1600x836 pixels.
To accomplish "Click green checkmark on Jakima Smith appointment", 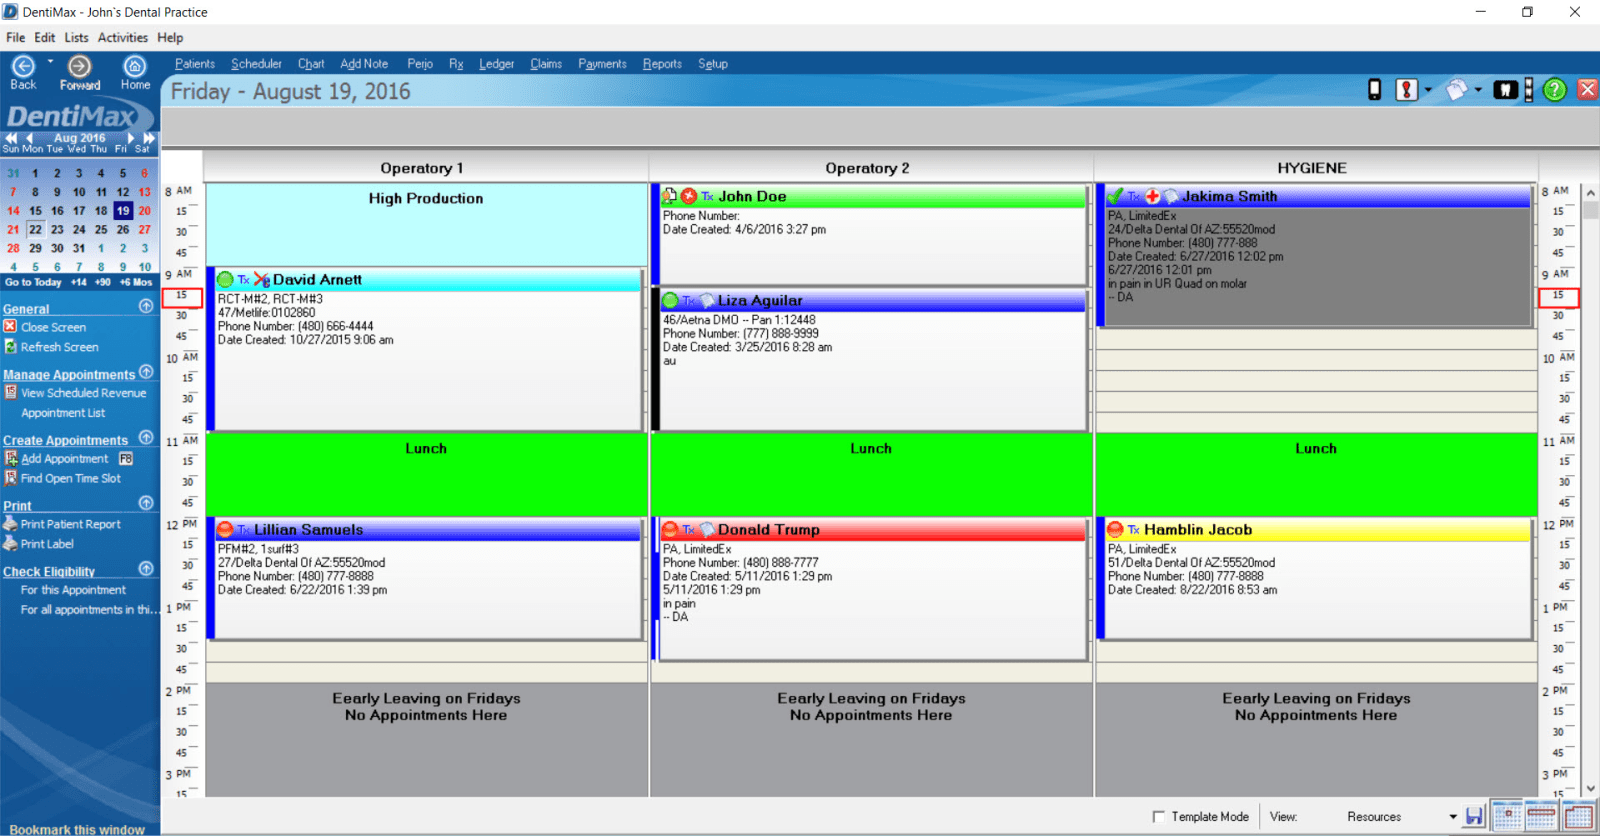I will [x=1116, y=196].
